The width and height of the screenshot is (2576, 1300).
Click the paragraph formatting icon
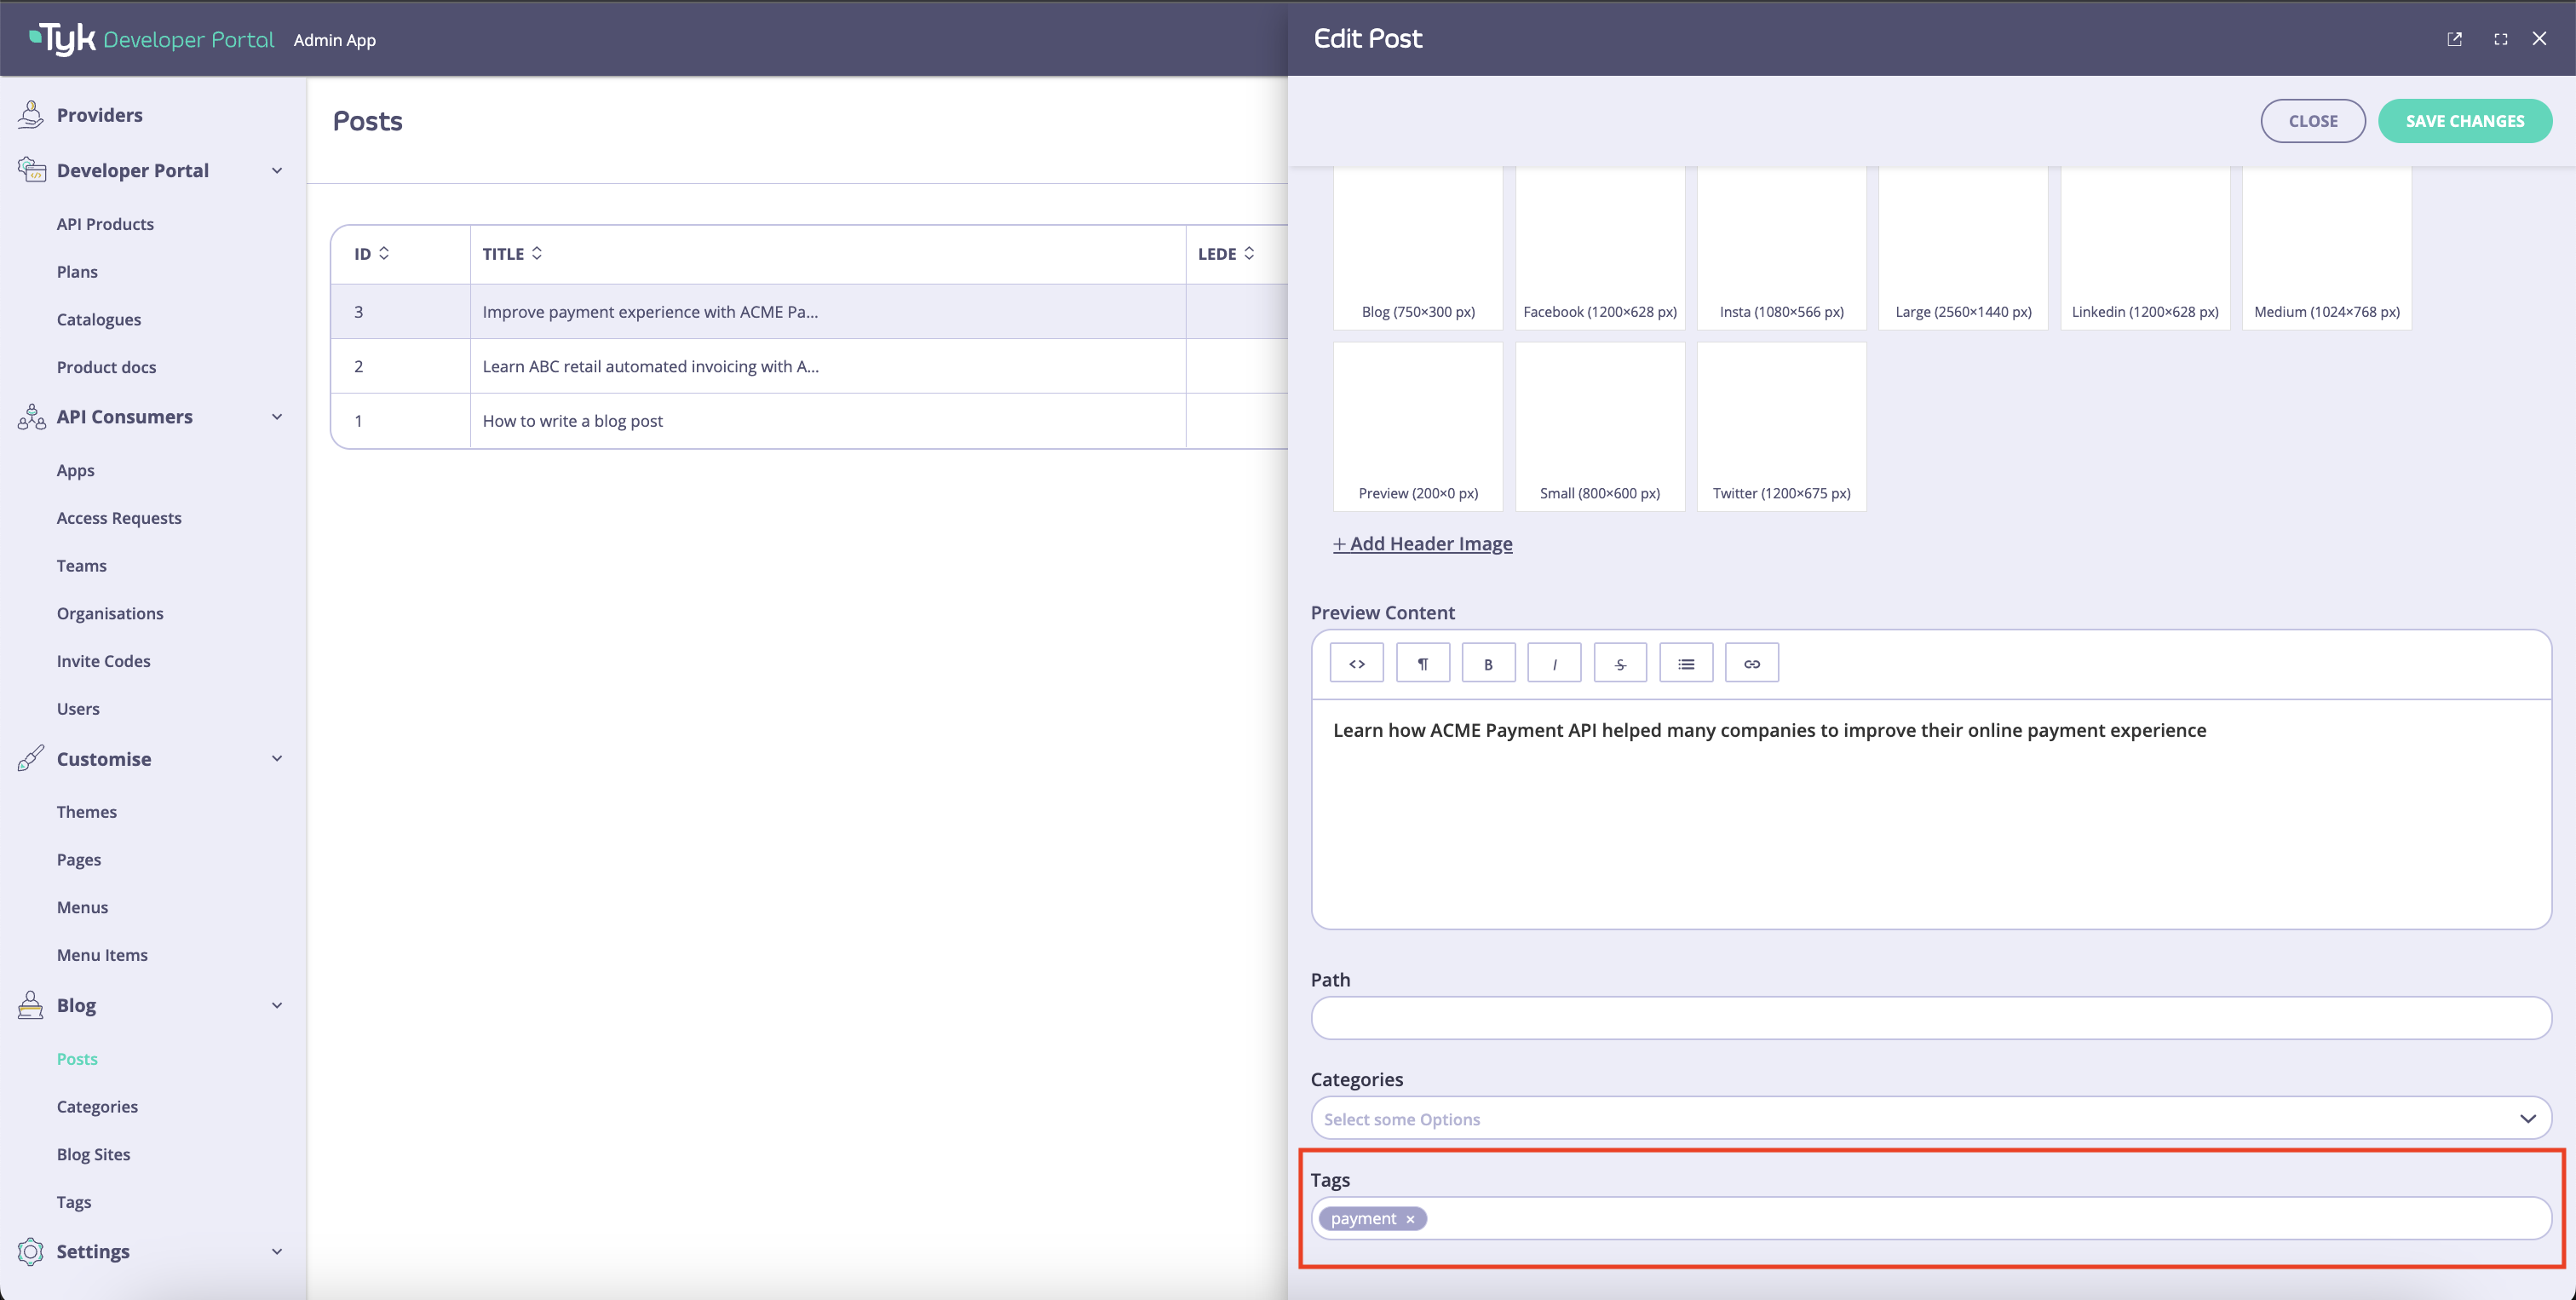click(1422, 662)
